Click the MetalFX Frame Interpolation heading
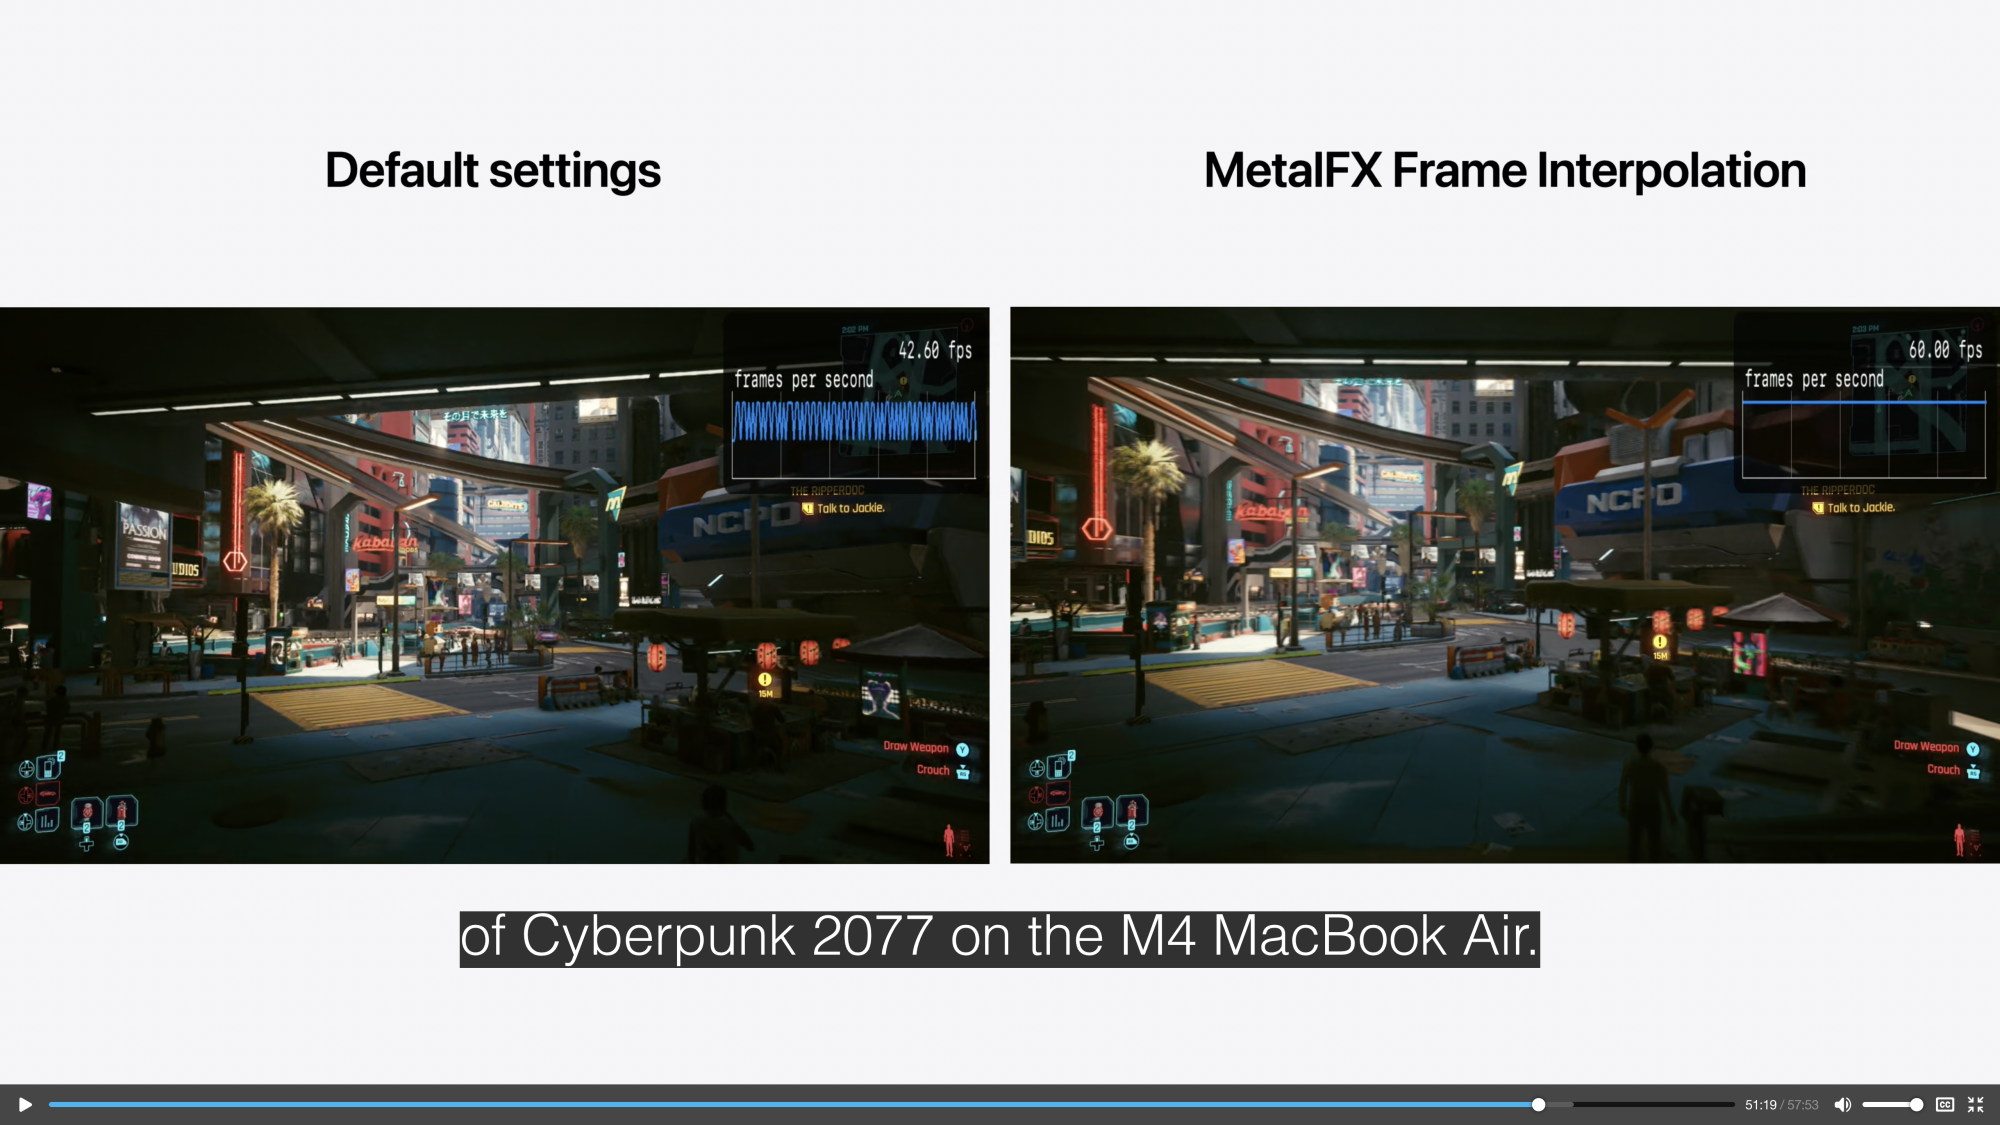2000x1125 pixels. (1504, 171)
